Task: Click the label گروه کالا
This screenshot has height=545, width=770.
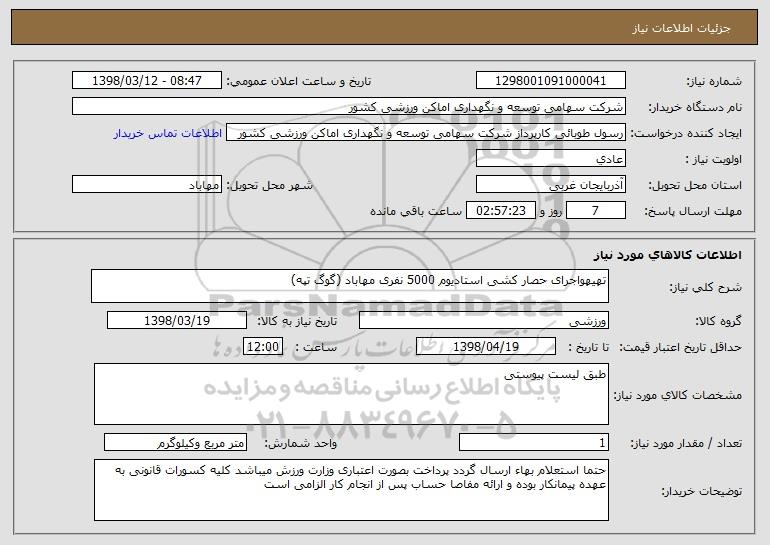Action: [x=719, y=322]
